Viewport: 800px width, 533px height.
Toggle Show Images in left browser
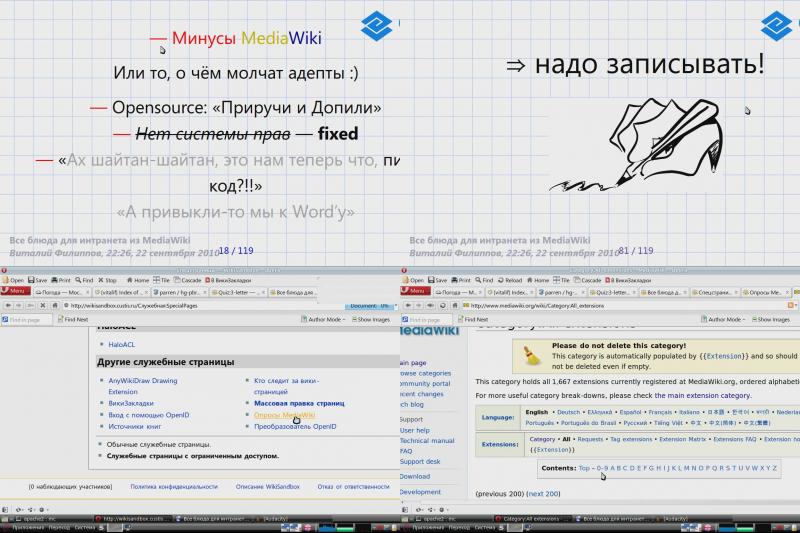pyautogui.click(x=371, y=320)
